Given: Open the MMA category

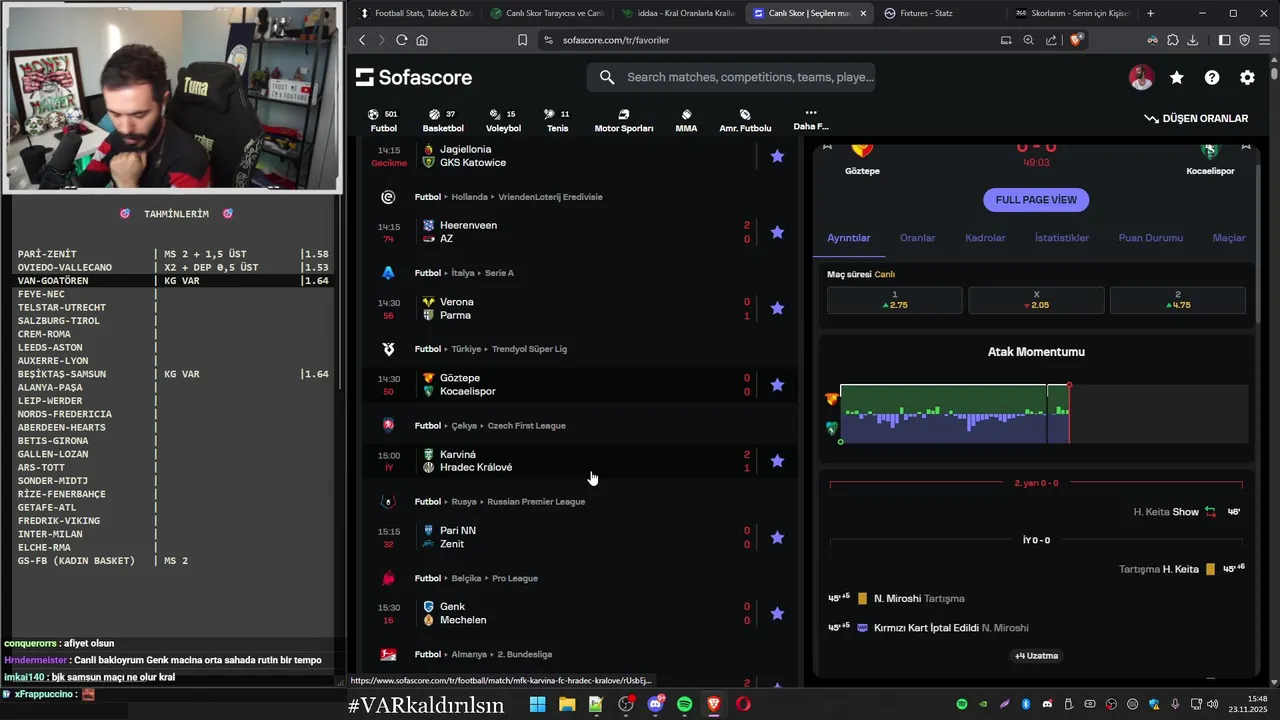Looking at the screenshot, I should [x=686, y=120].
